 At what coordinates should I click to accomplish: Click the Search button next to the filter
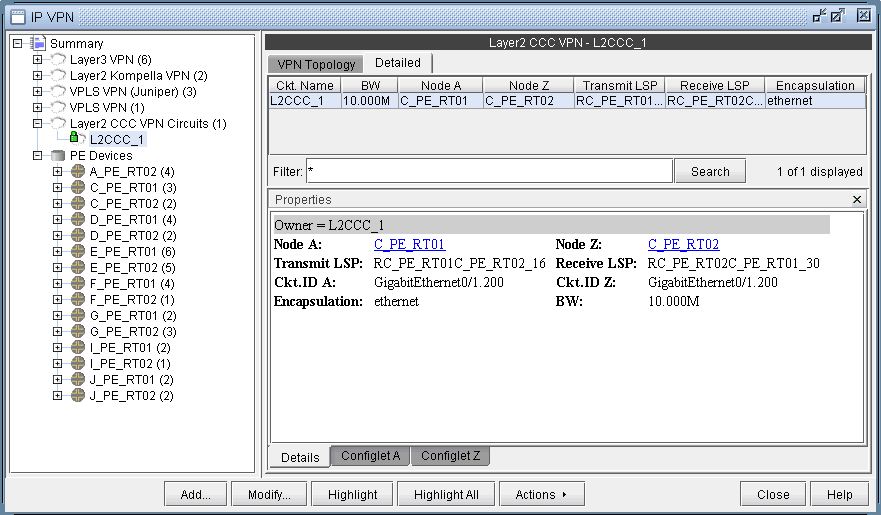click(710, 171)
